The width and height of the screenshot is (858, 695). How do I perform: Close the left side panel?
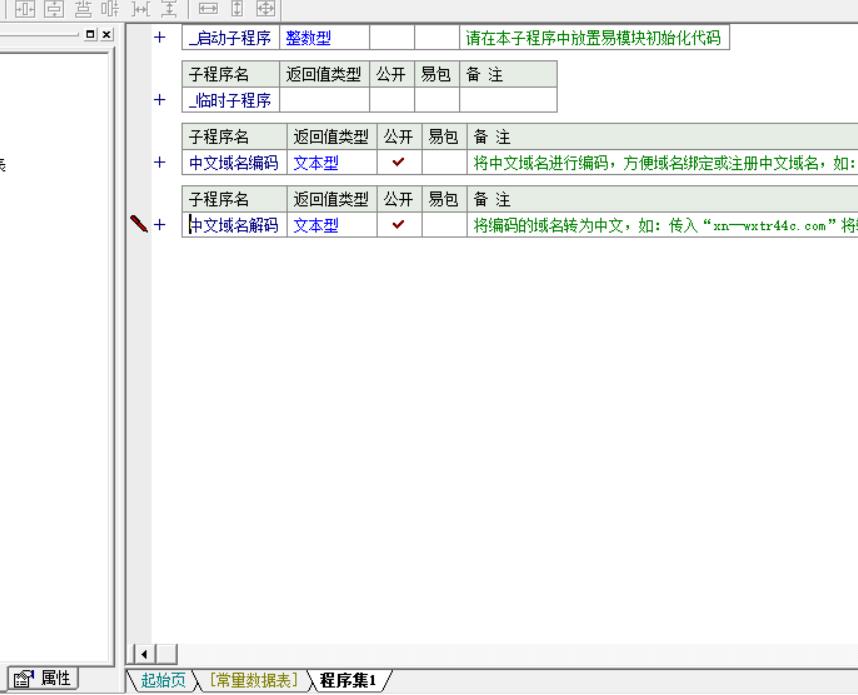tap(107, 34)
